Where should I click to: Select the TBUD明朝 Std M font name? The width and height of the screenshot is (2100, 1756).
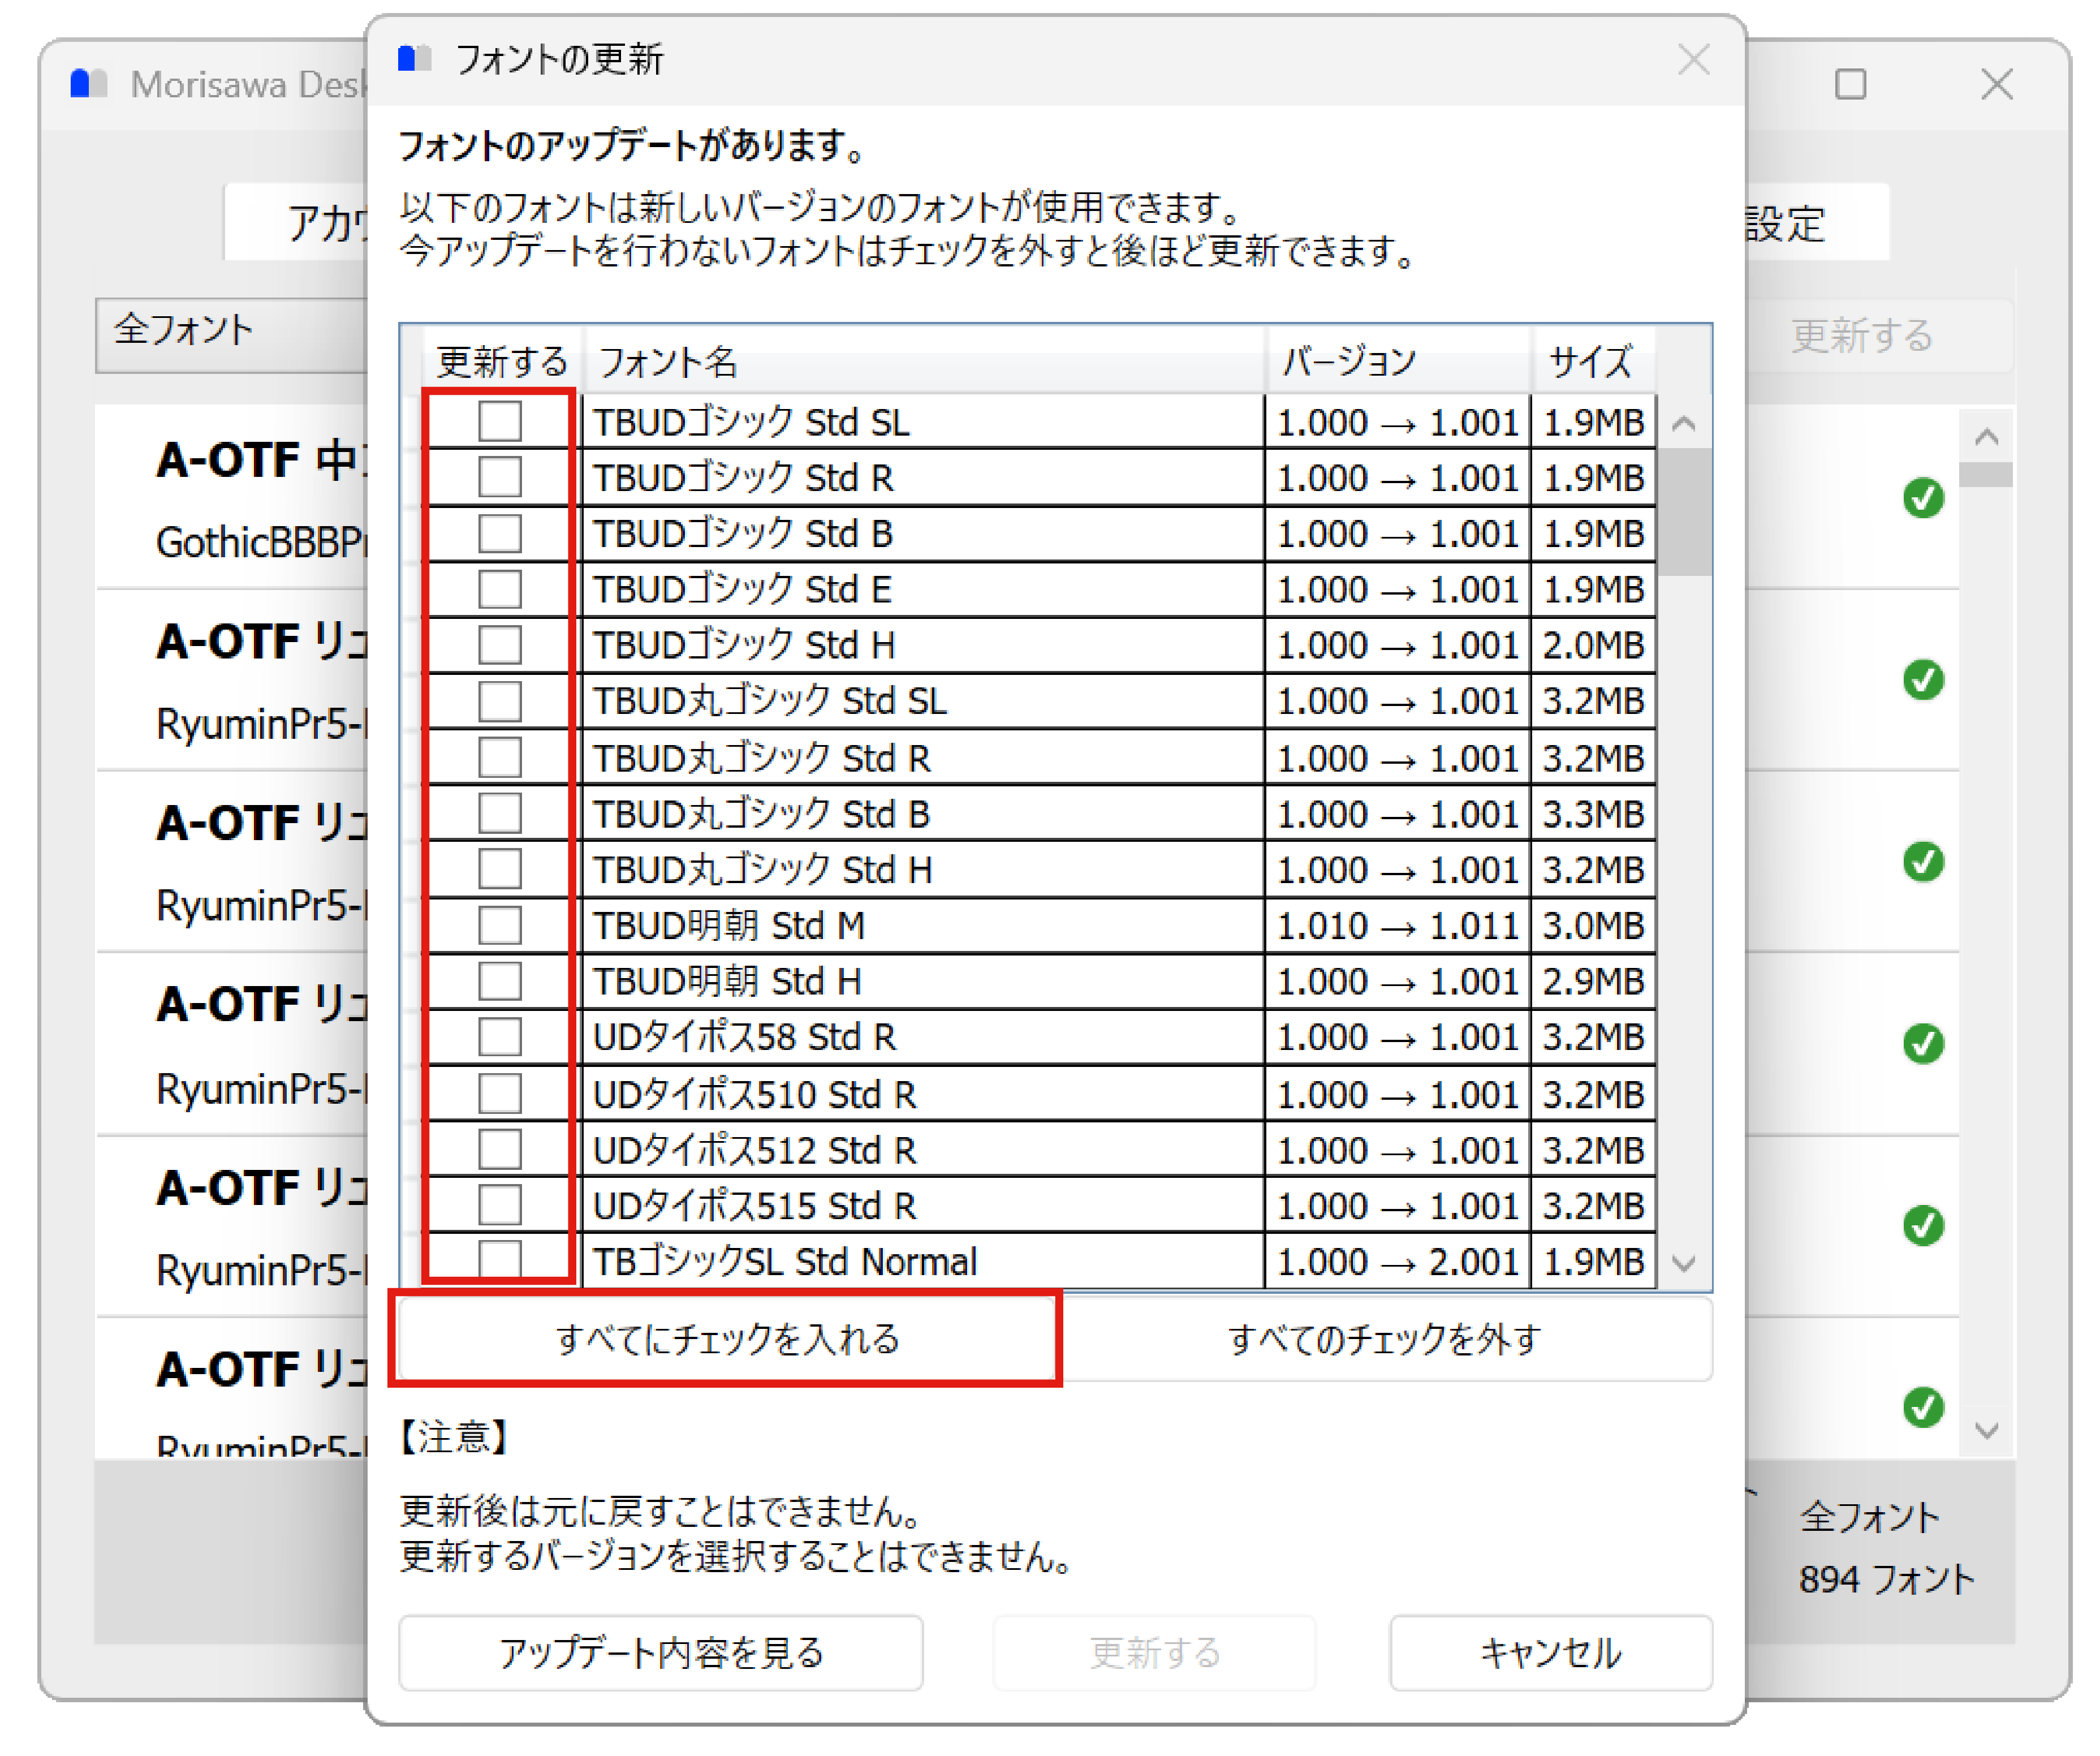[x=729, y=927]
